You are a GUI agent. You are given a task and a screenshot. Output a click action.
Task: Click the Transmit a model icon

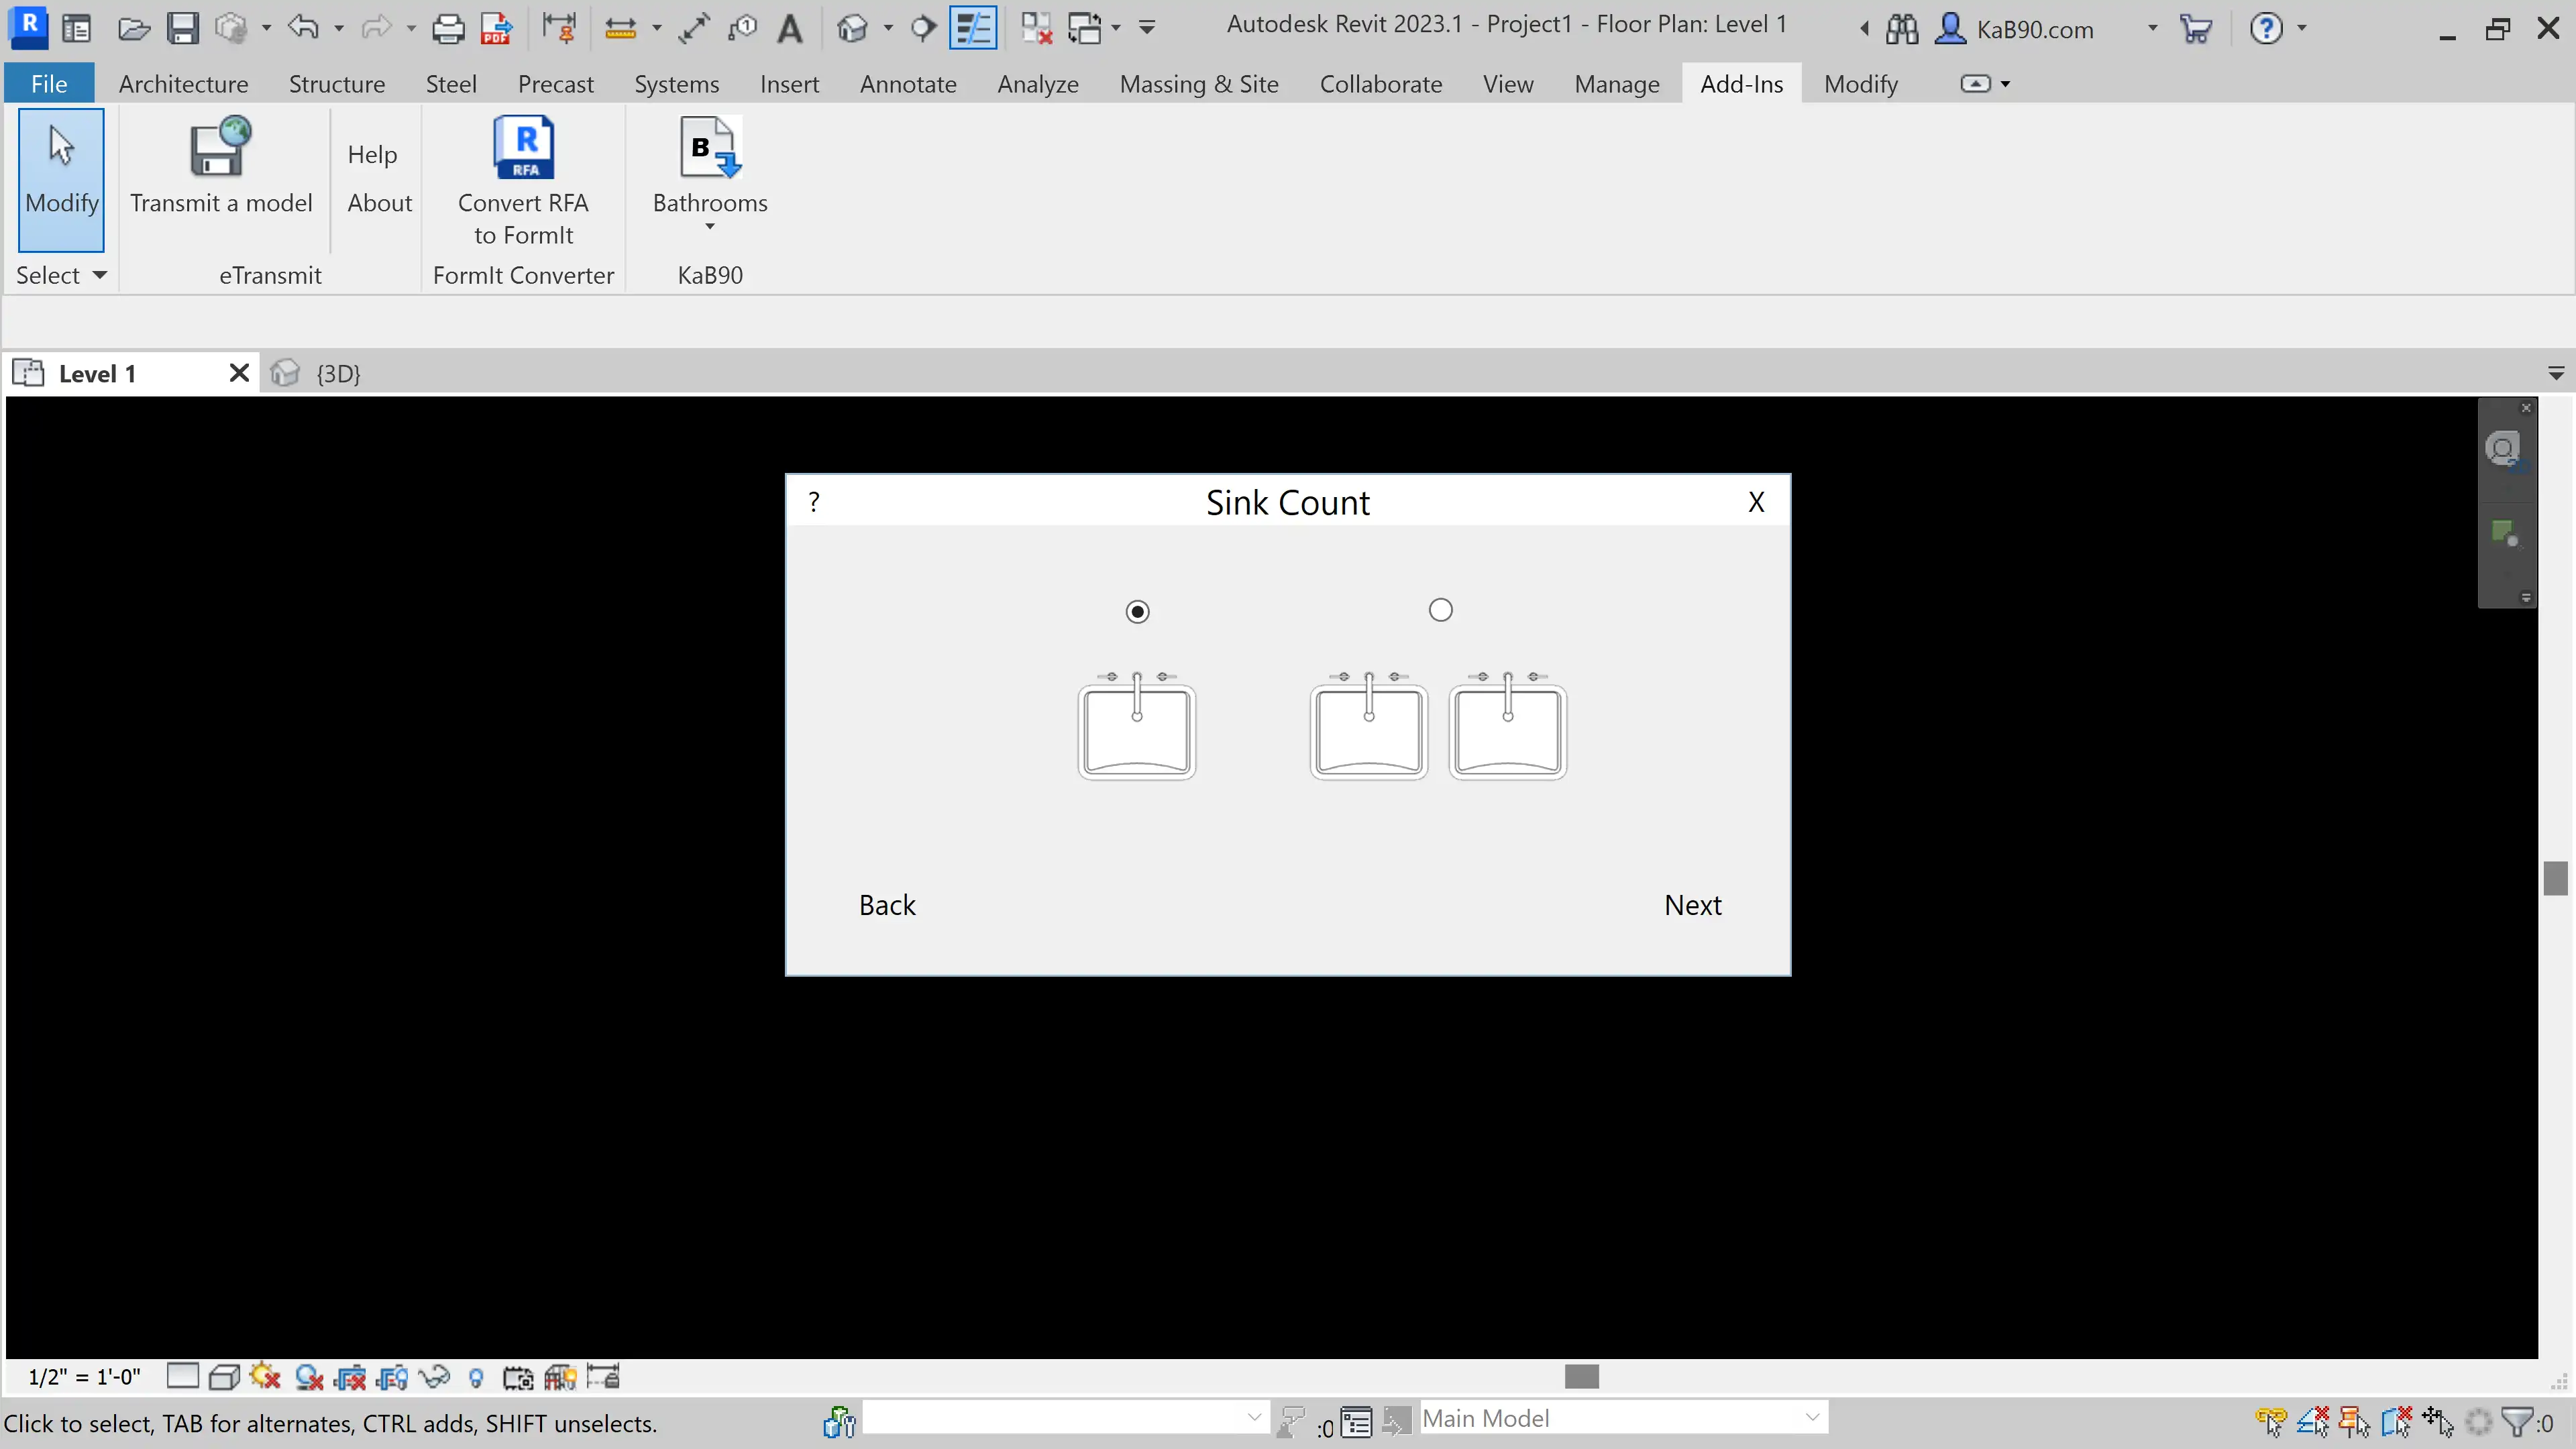coord(220,147)
